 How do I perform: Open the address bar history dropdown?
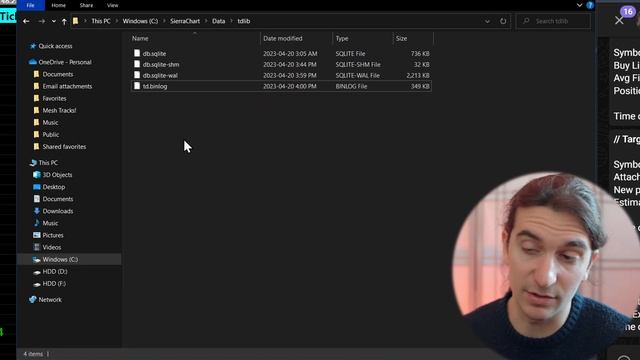pyautogui.click(x=487, y=21)
